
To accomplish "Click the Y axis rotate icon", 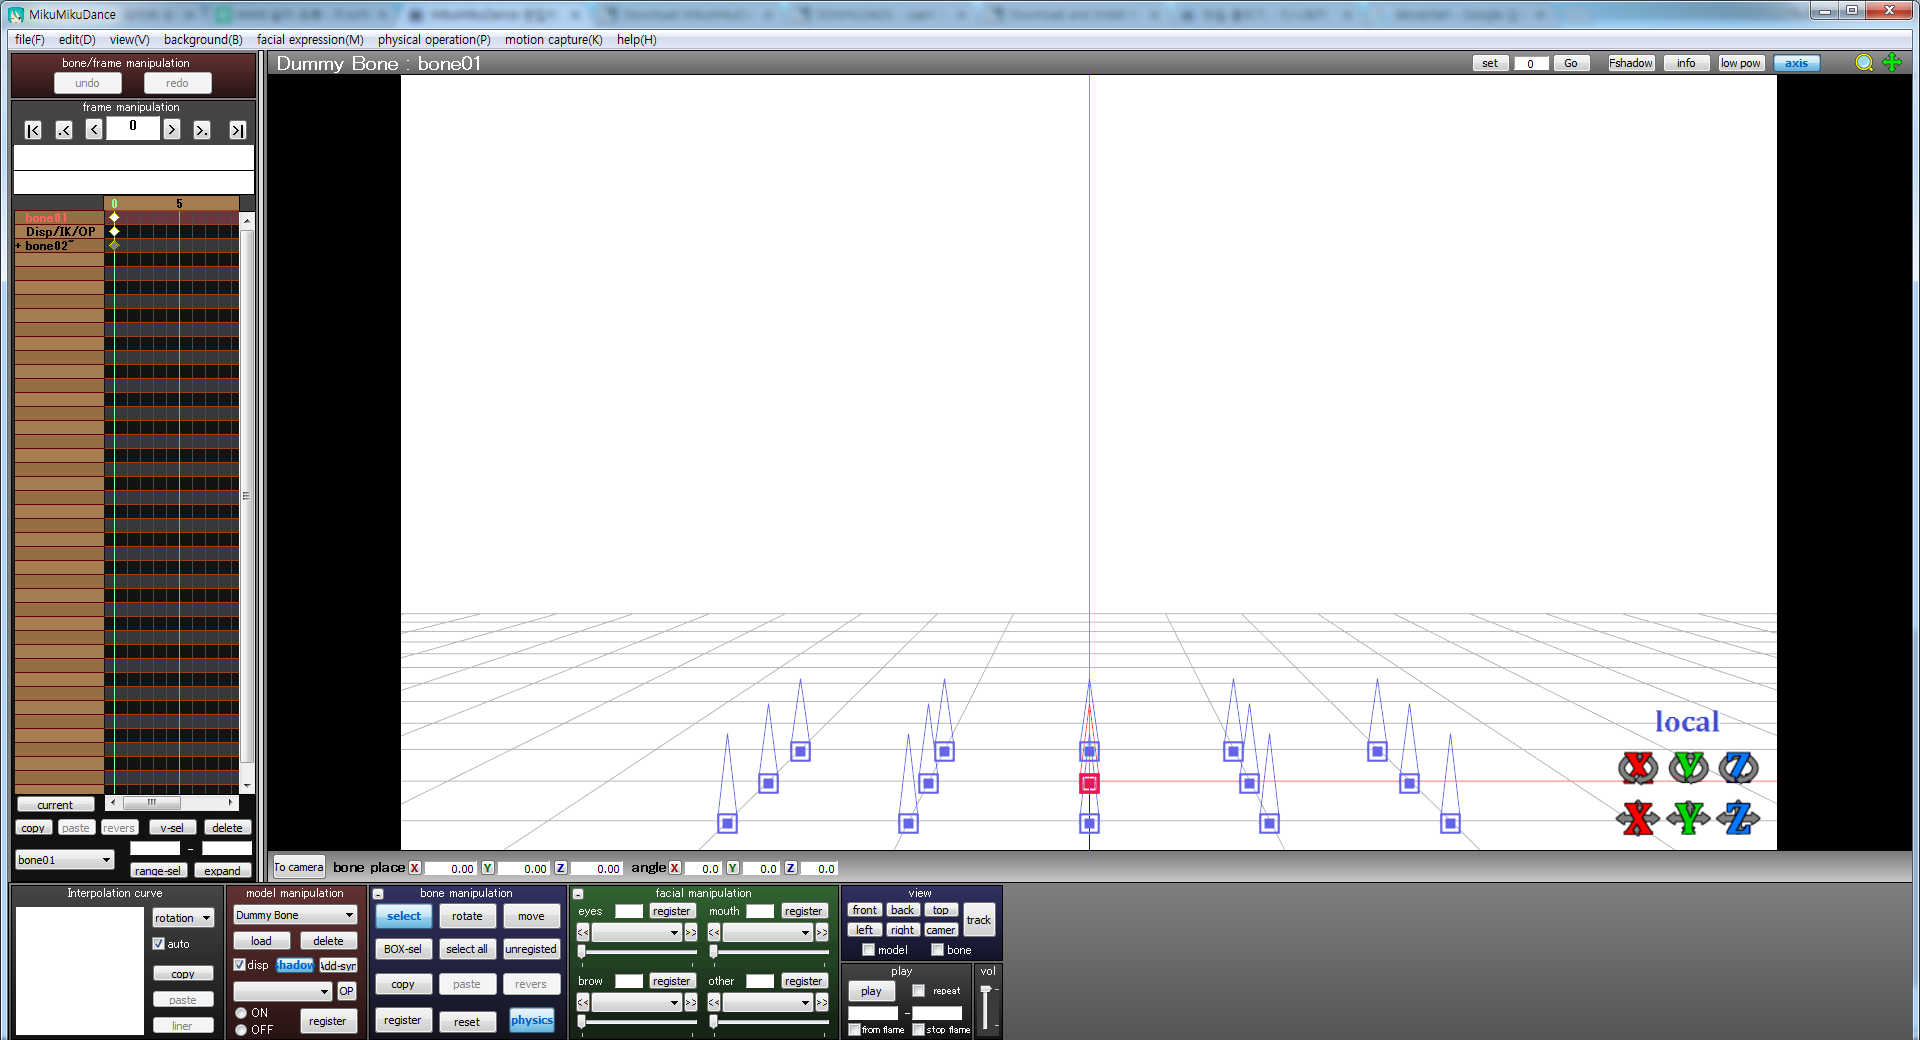I will coord(1688,767).
